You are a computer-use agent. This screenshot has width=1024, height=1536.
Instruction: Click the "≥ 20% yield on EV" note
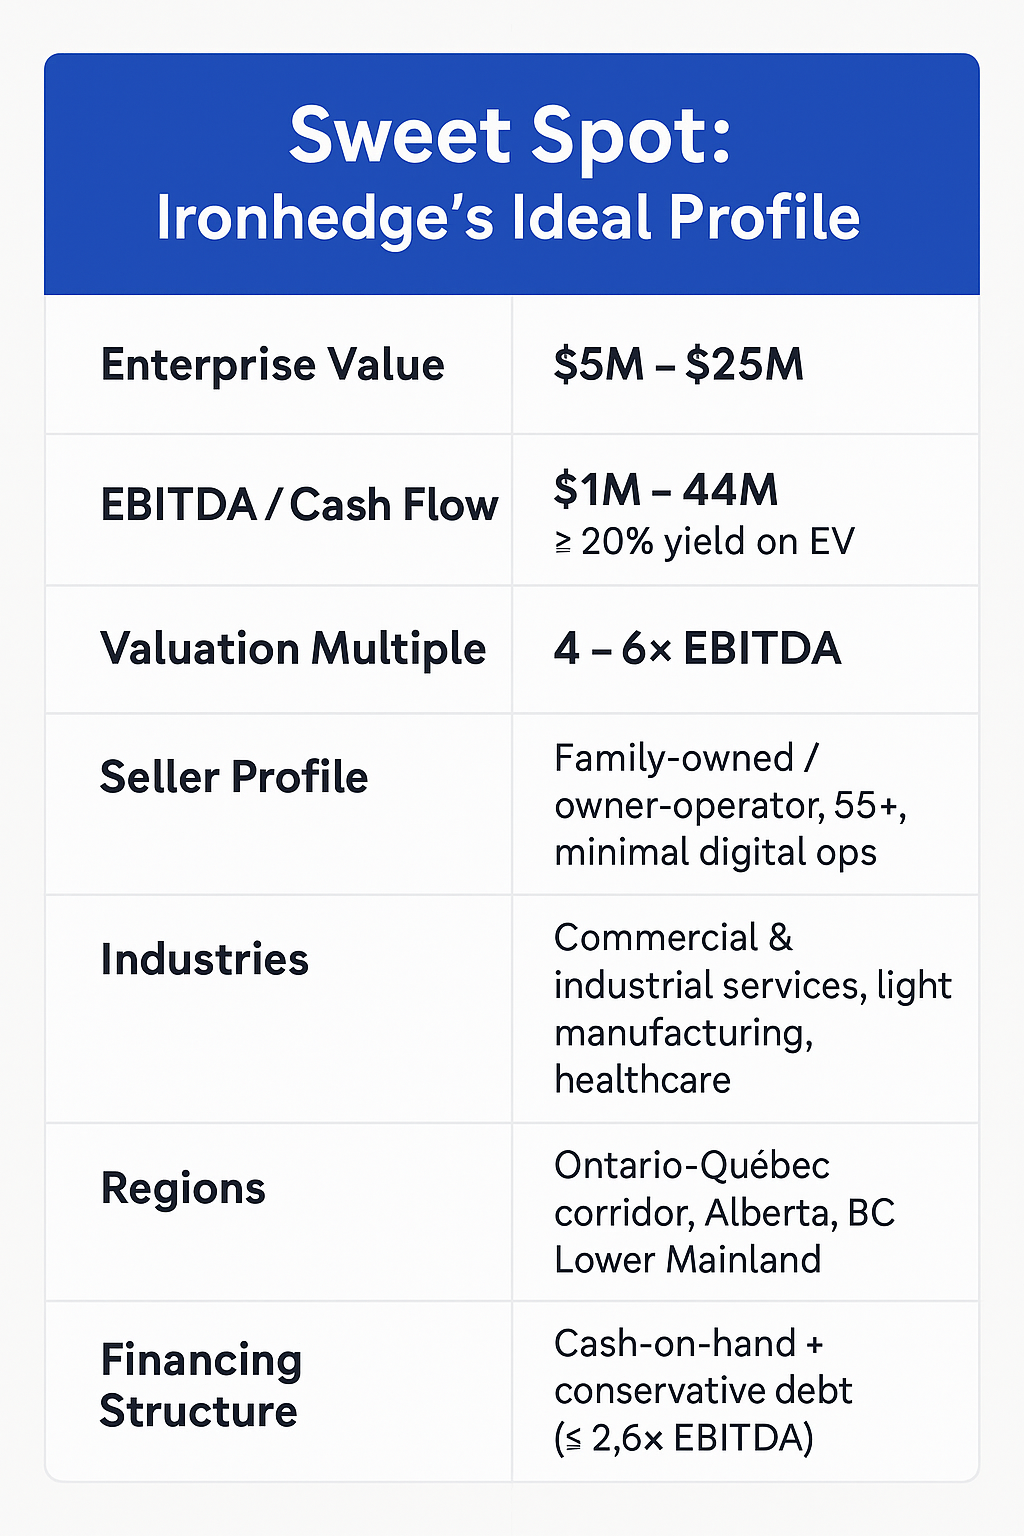pos(704,542)
